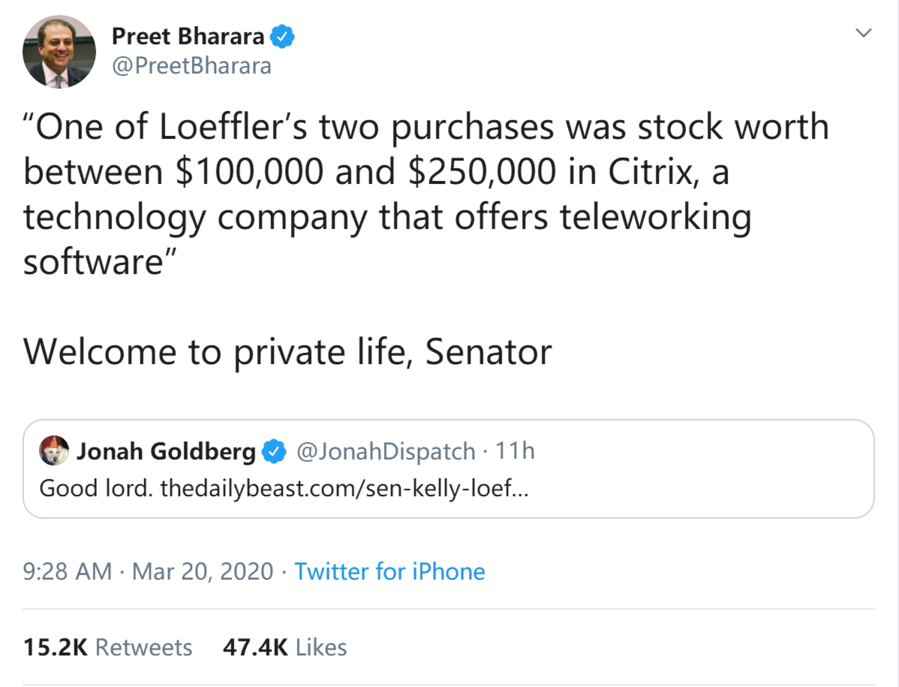Click the Jonah Goldberg name in quoted tweet

point(166,451)
